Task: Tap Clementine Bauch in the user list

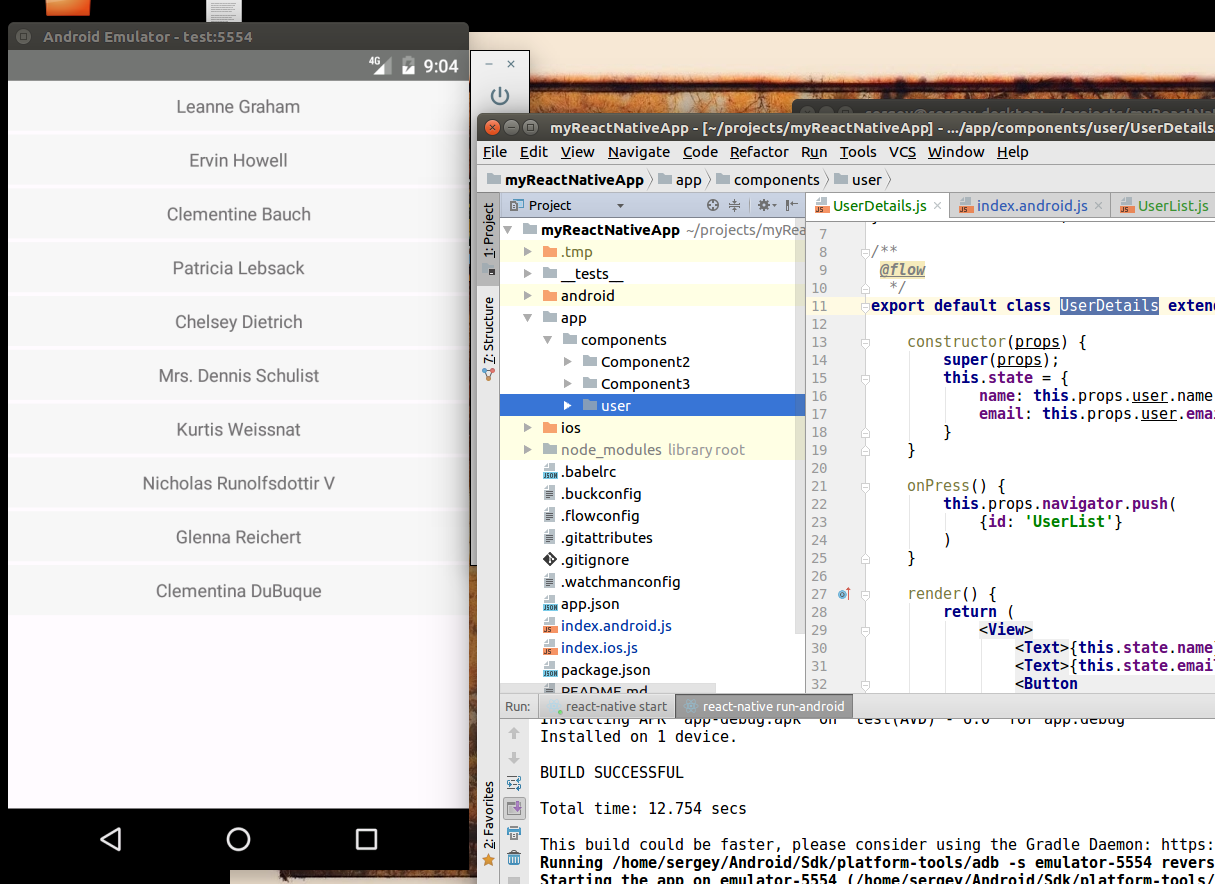Action: click(x=238, y=214)
